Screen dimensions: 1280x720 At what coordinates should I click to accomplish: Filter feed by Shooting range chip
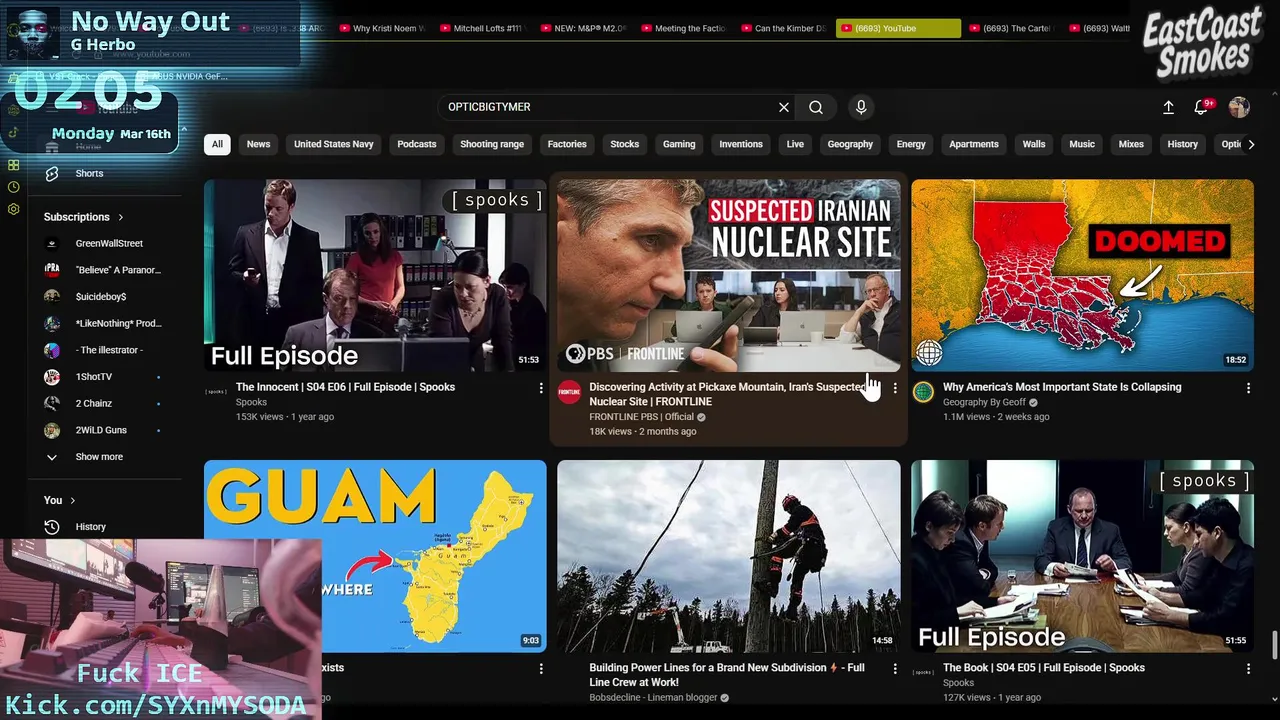(x=492, y=144)
